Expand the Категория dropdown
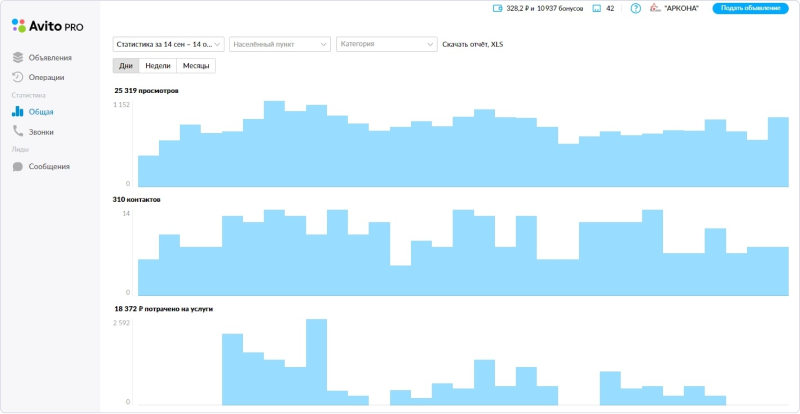This screenshot has width=800, height=414. click(386, 44)
